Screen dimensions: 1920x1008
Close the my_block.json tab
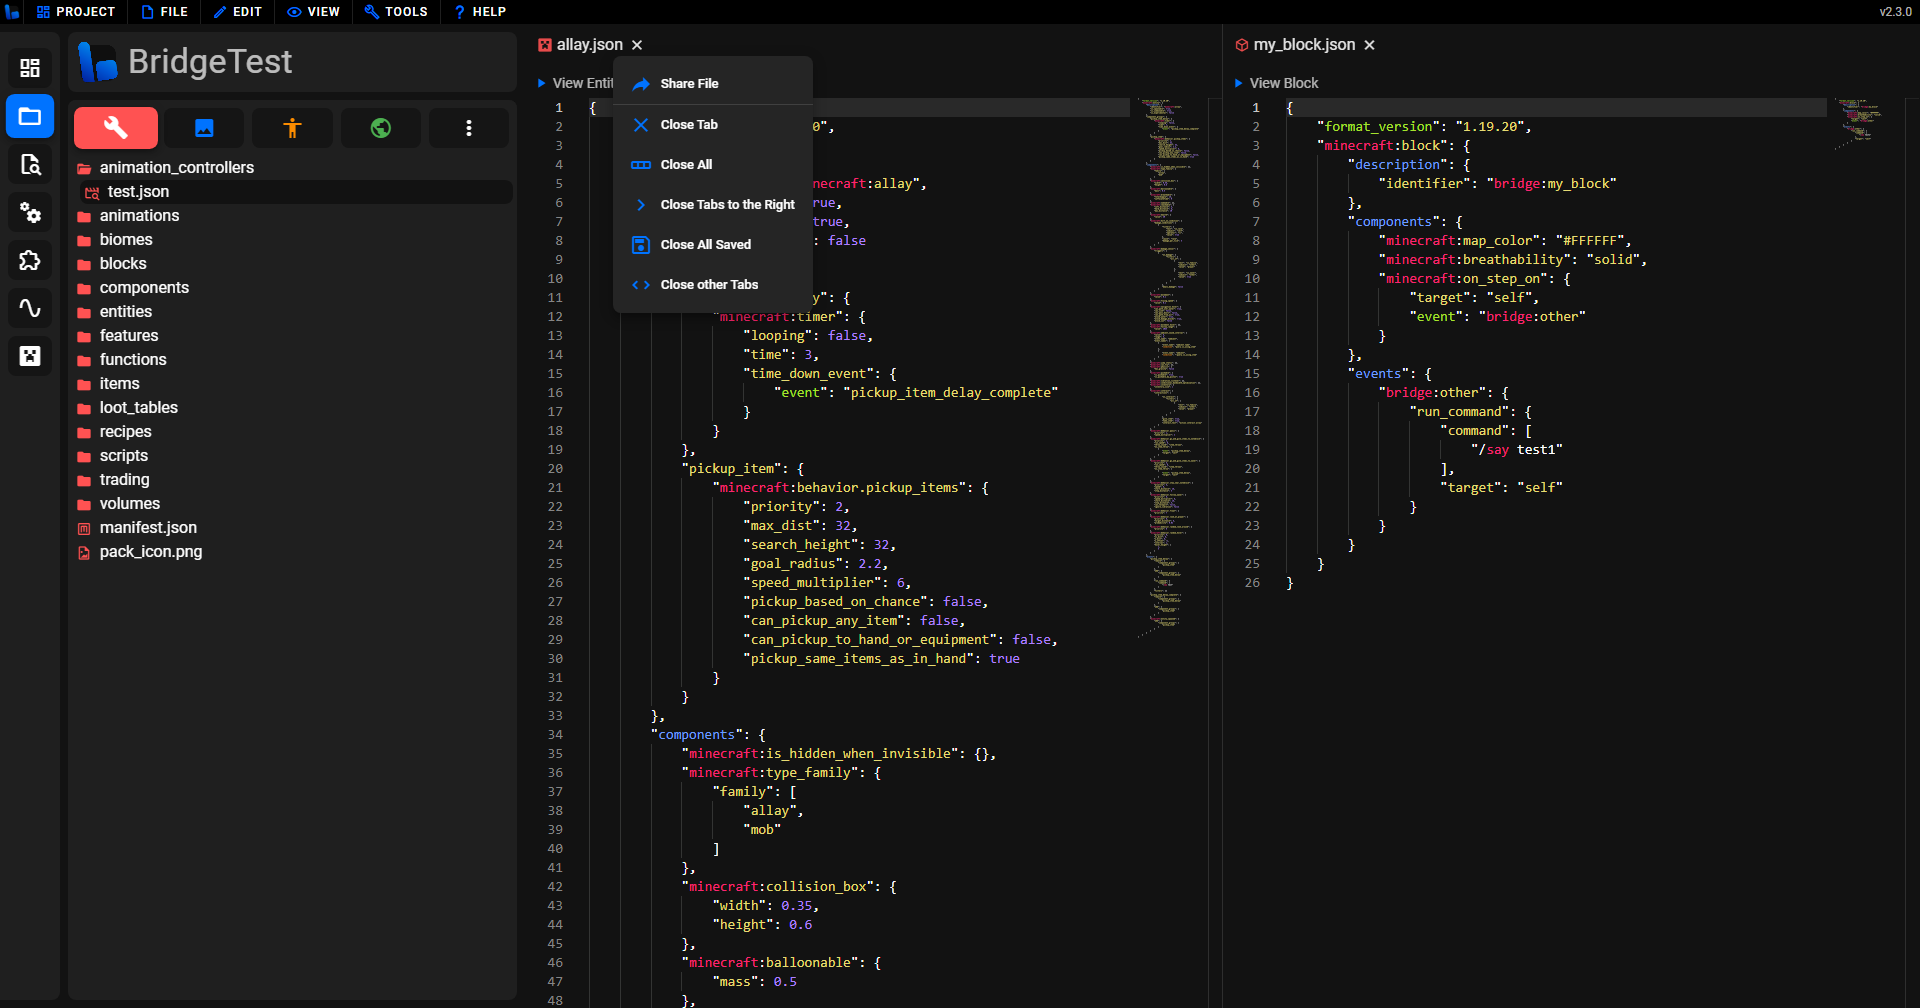(x=1370, y=45)
